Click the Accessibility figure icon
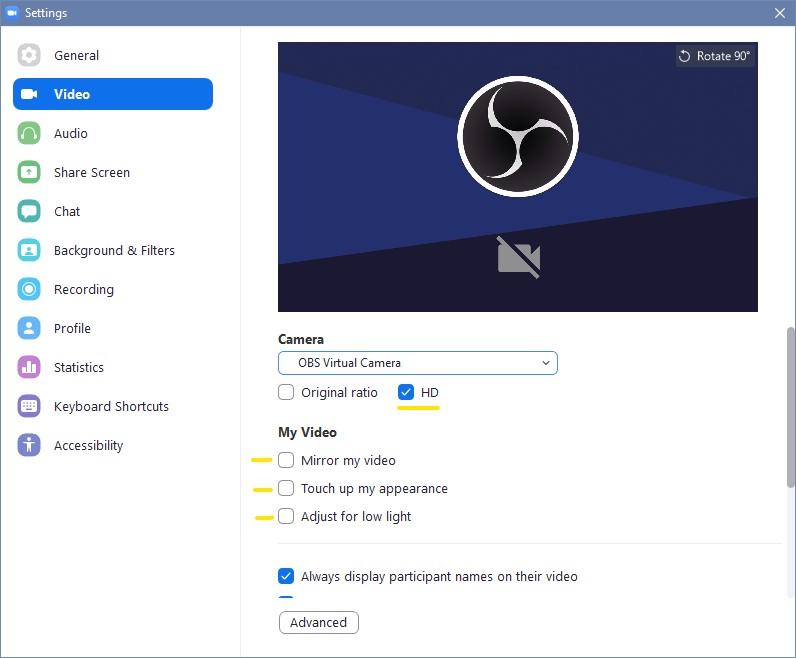 point(29,445)
